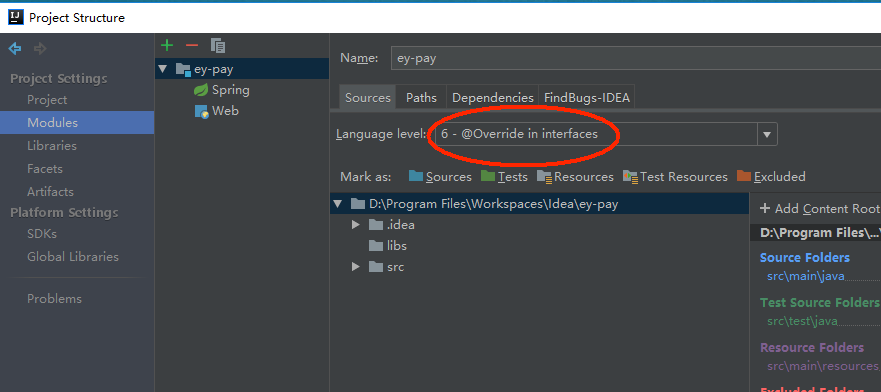
Task: Select the Web facet icon
Action: [x=202, y=111]
